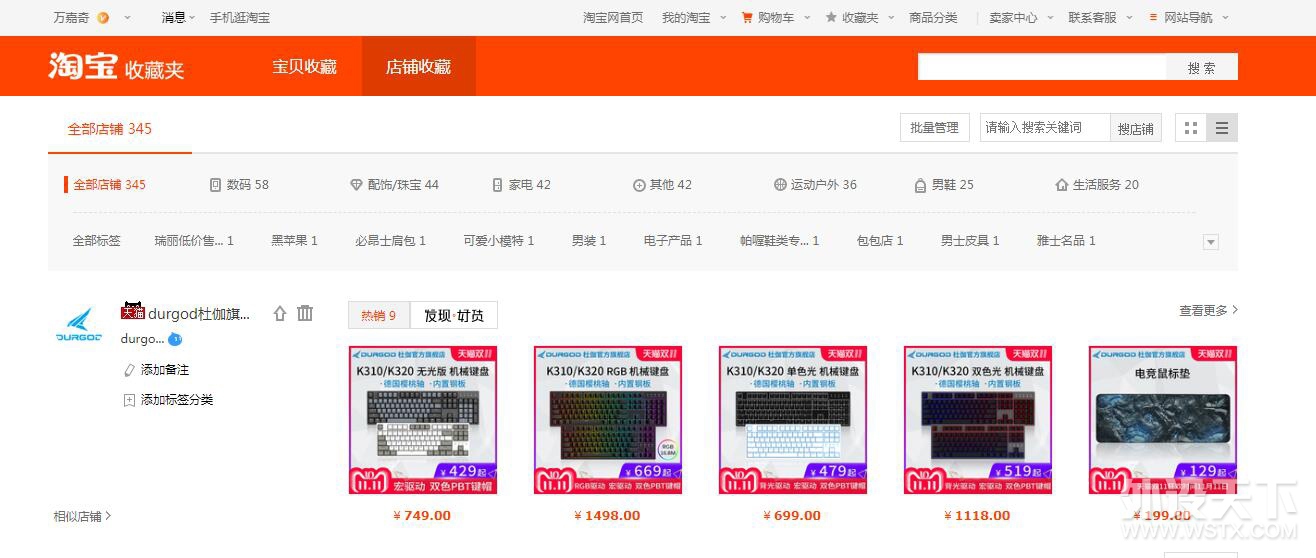Filter by 其他 42 category

pyautogui.click(x=662, y=185)
